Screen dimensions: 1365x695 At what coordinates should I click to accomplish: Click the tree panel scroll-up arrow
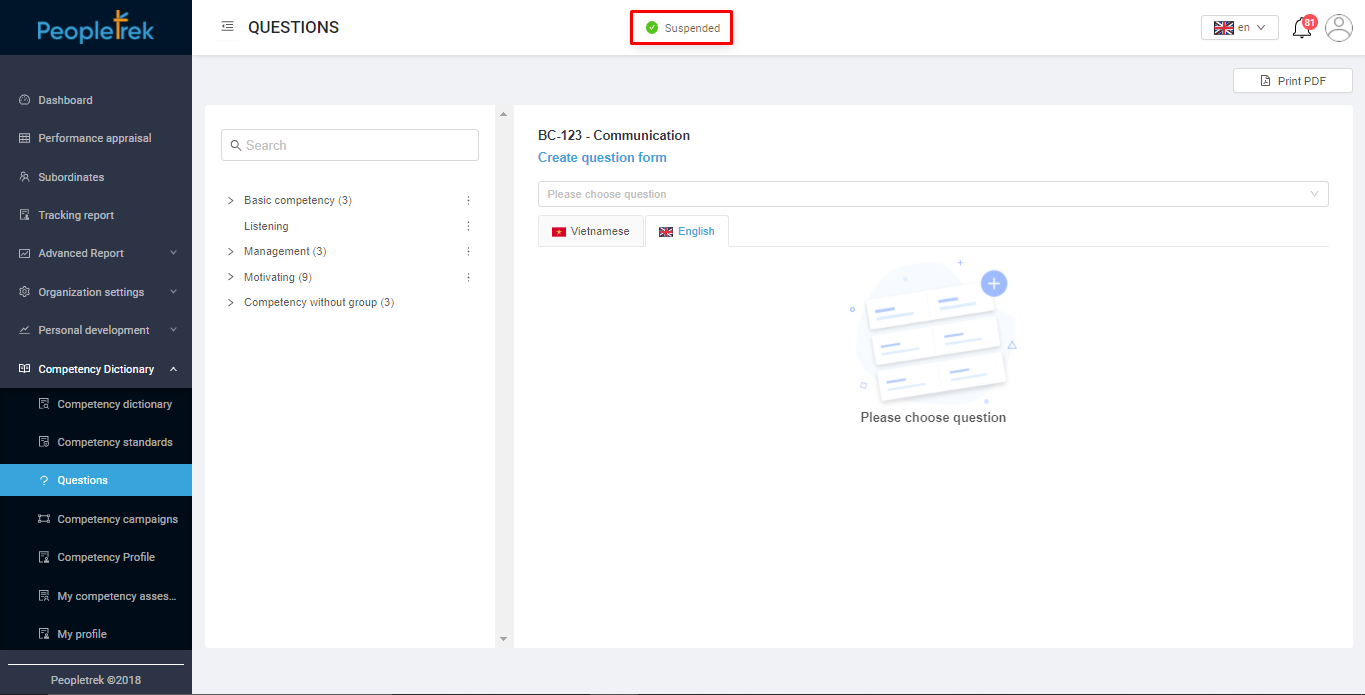[x=503, y=114]
